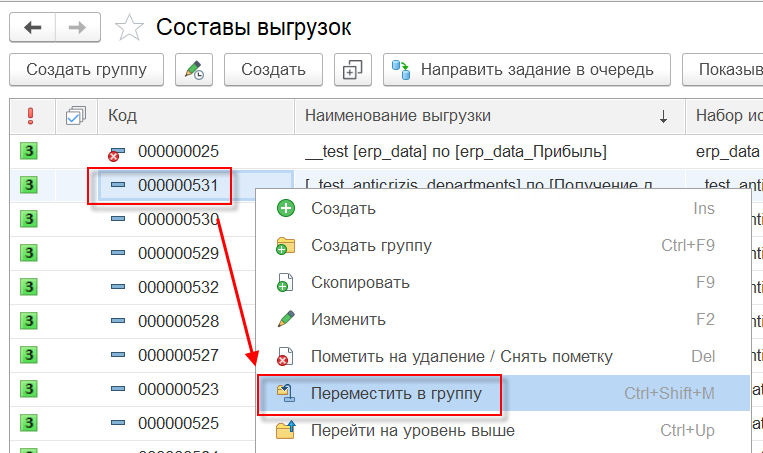Viewport: 763px width, 453px height.
Task: Click the pencil with clock toolbar icon
Action: [x=193, y=70]
